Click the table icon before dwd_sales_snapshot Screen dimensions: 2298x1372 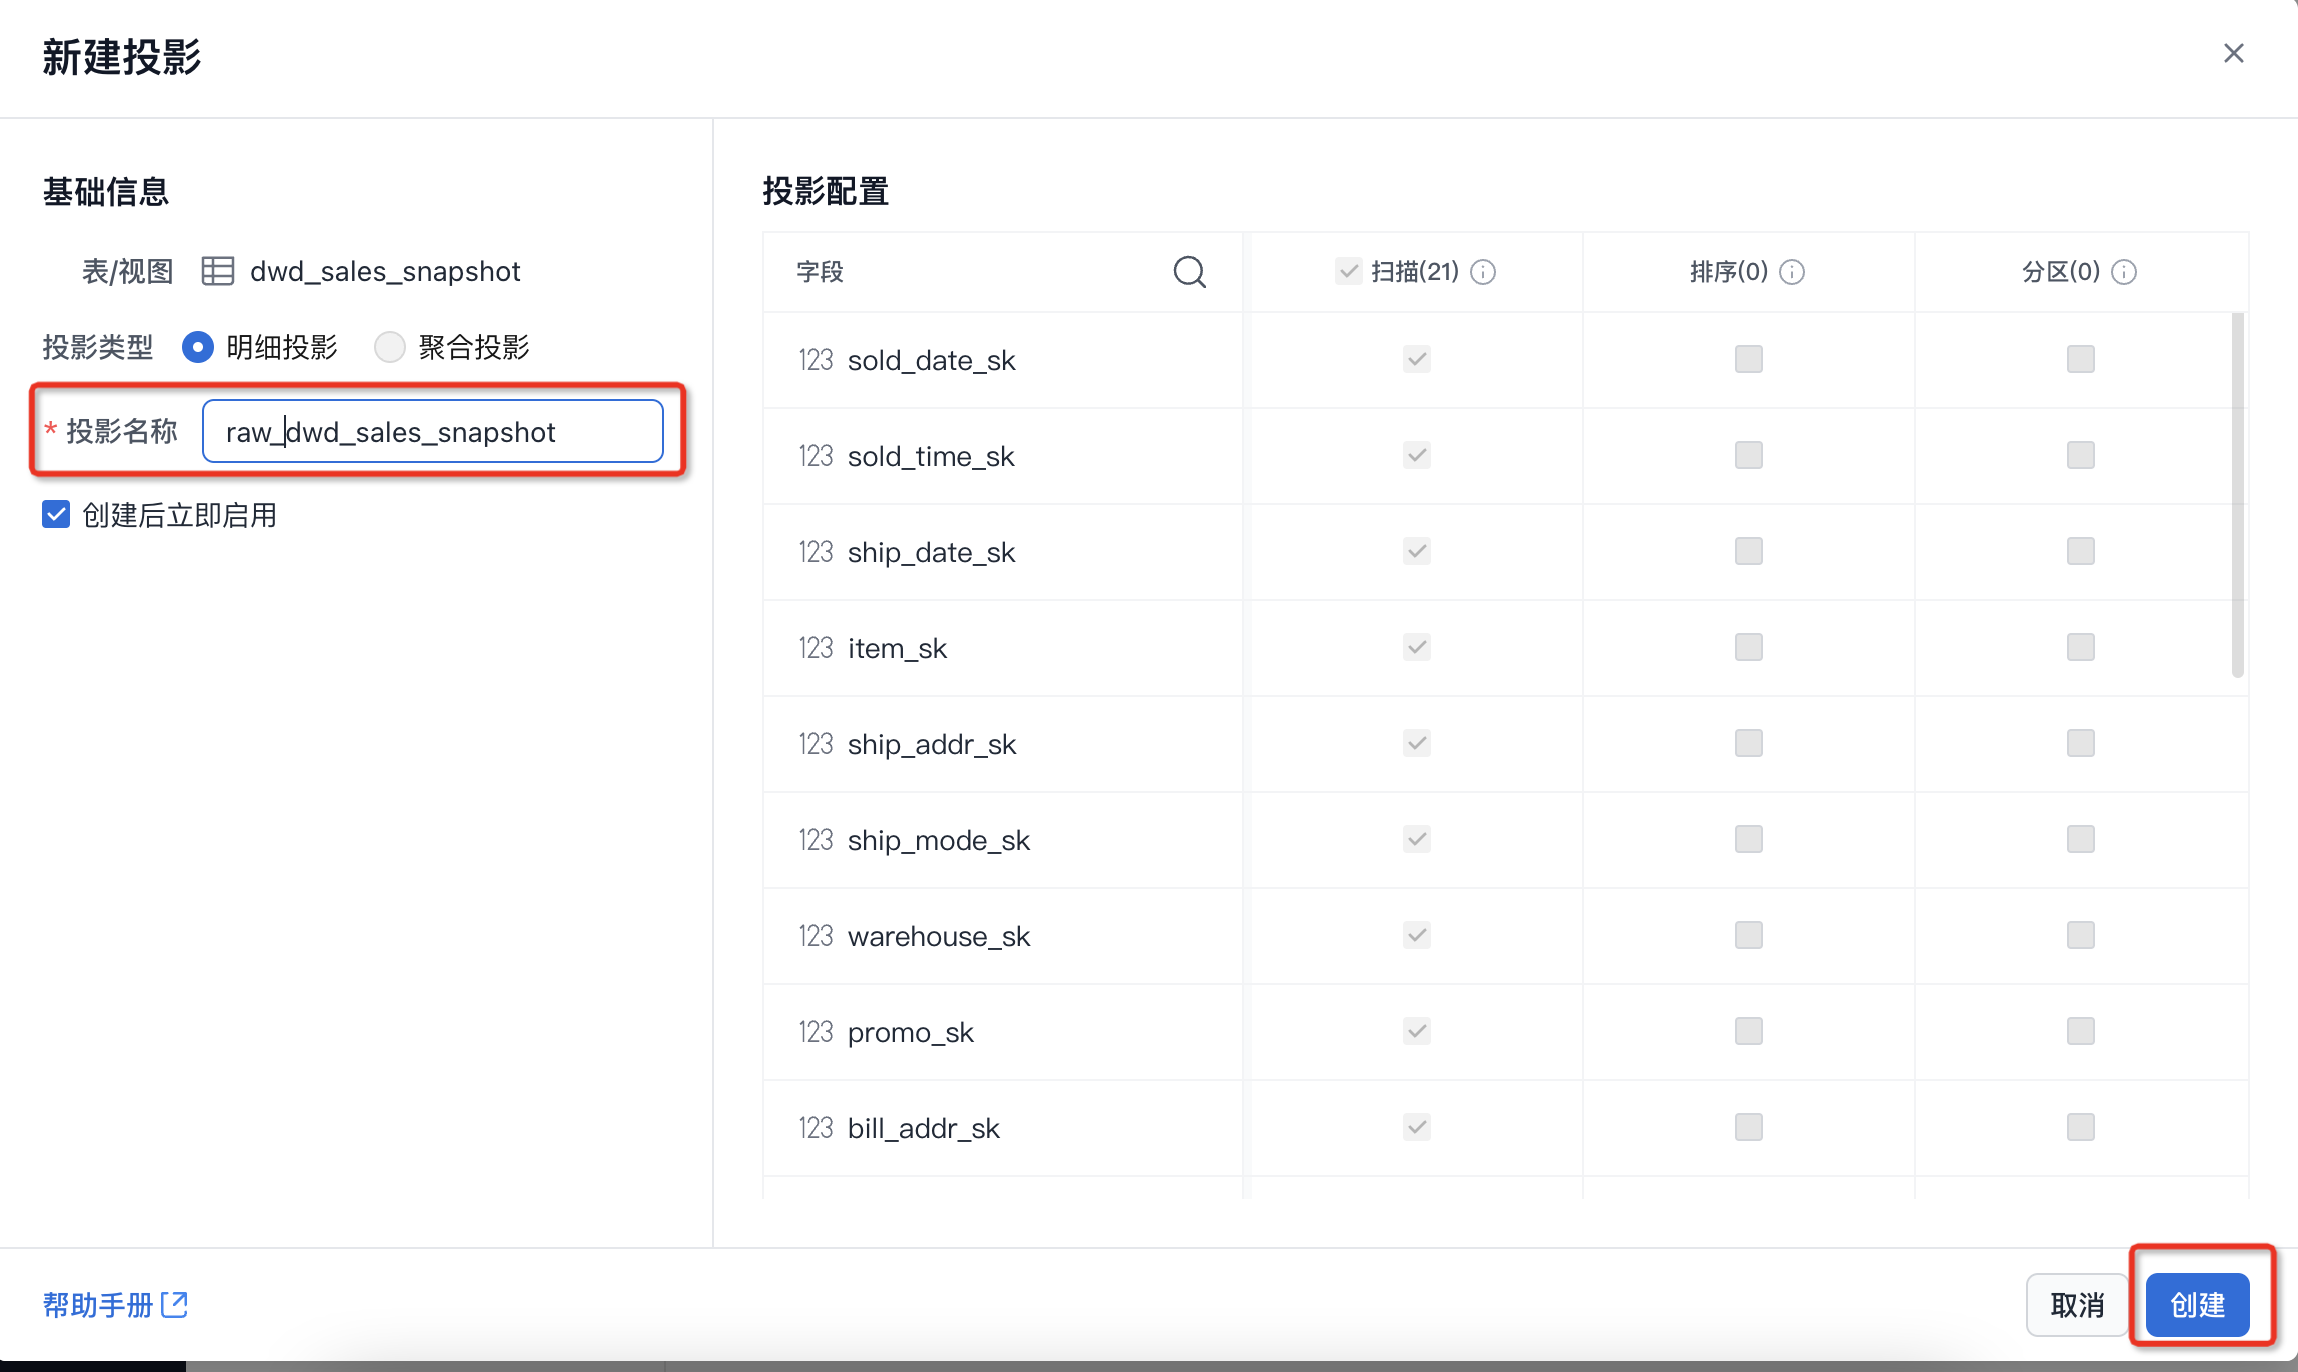(218, 271)
